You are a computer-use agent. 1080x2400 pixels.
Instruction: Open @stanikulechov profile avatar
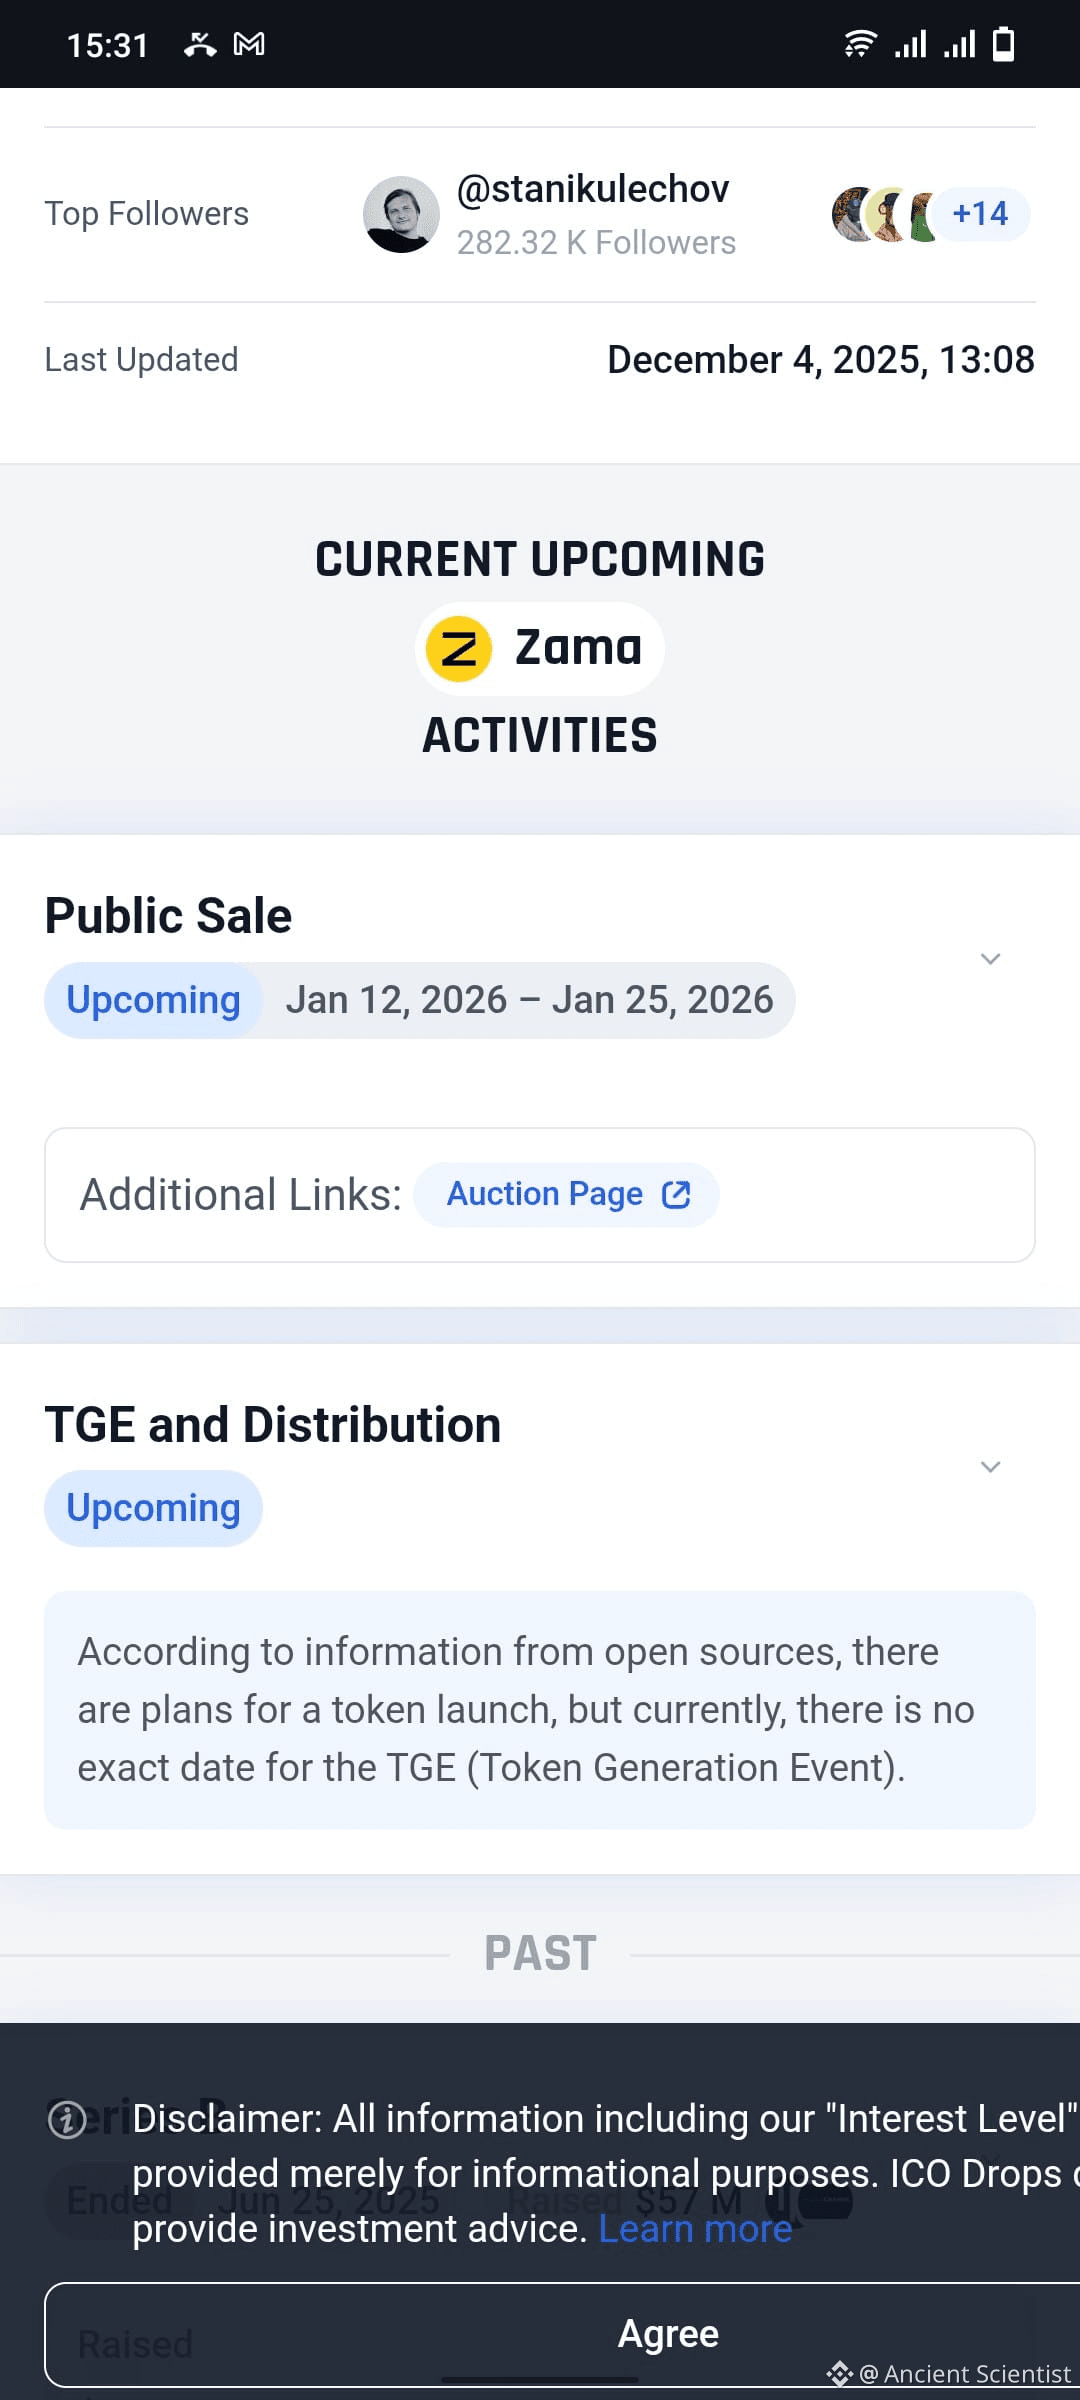point(401,214)
